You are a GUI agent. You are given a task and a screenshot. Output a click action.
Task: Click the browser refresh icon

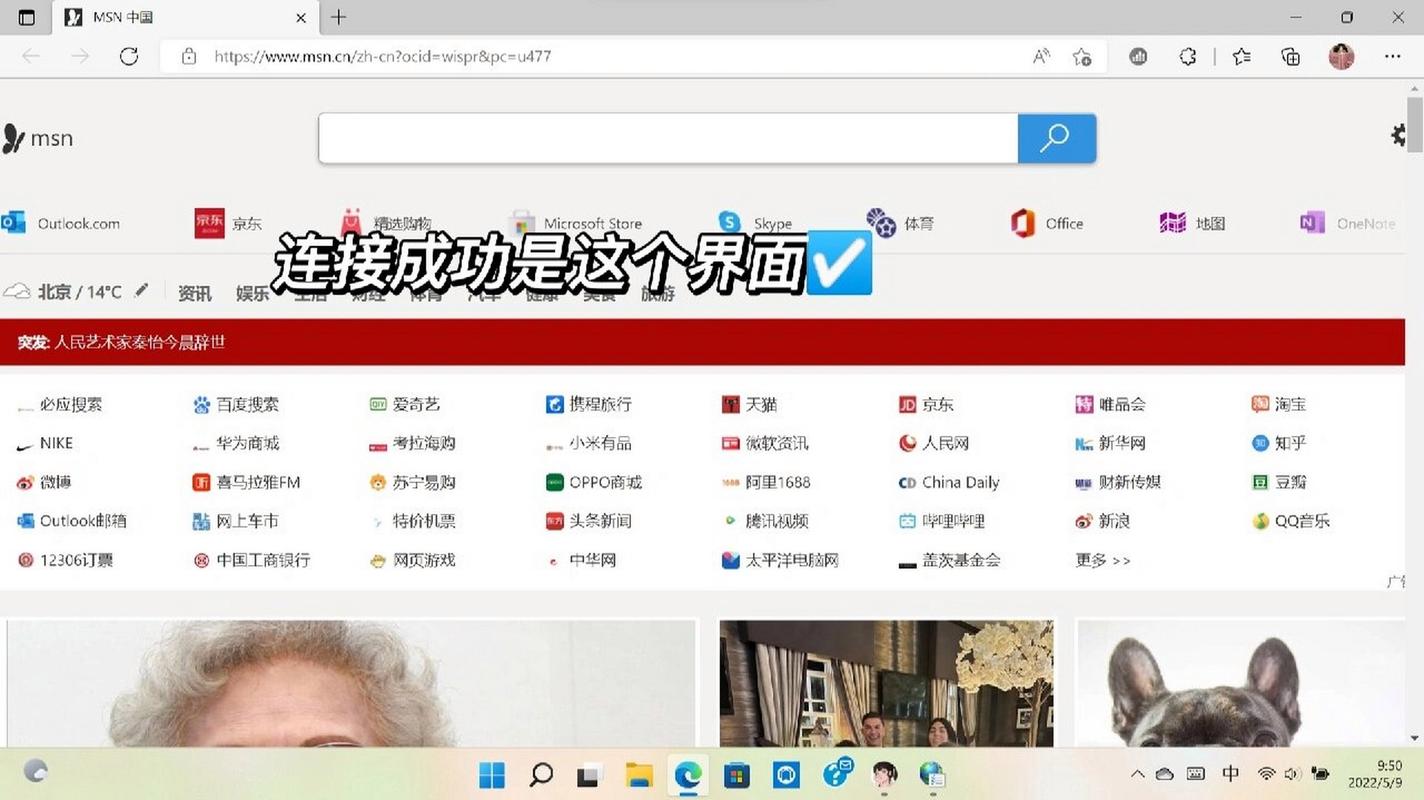129,56
